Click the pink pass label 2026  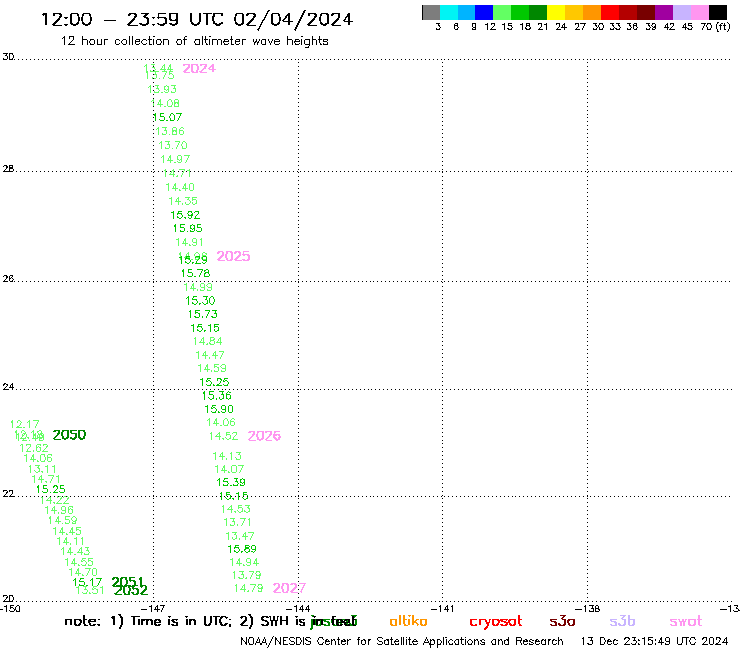click(264, 436)
